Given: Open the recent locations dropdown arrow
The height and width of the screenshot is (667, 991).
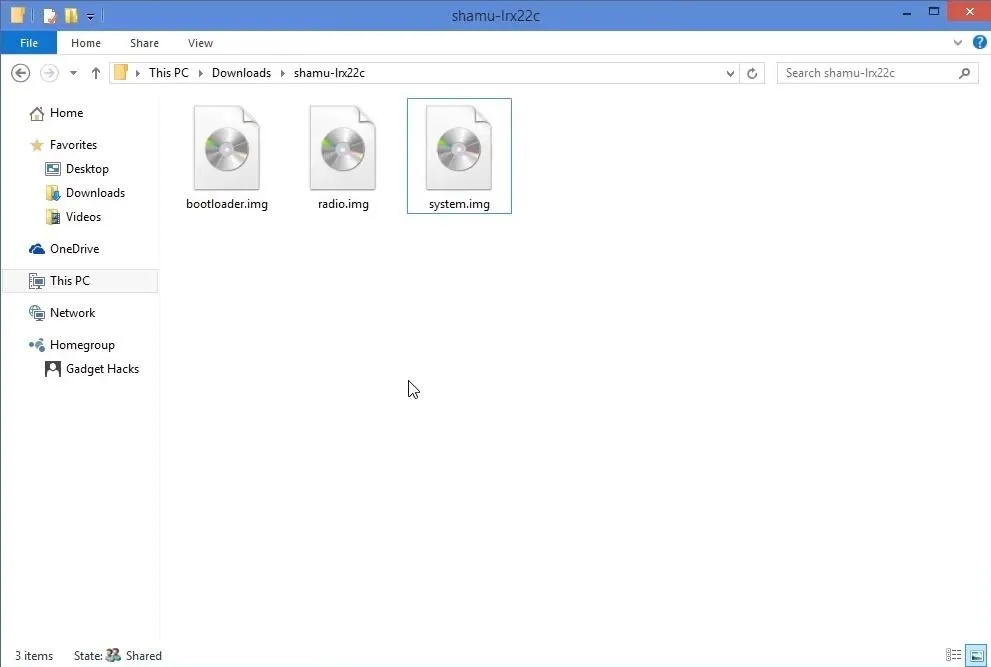Looking at the screenshot, I should (x=73, y=73).
